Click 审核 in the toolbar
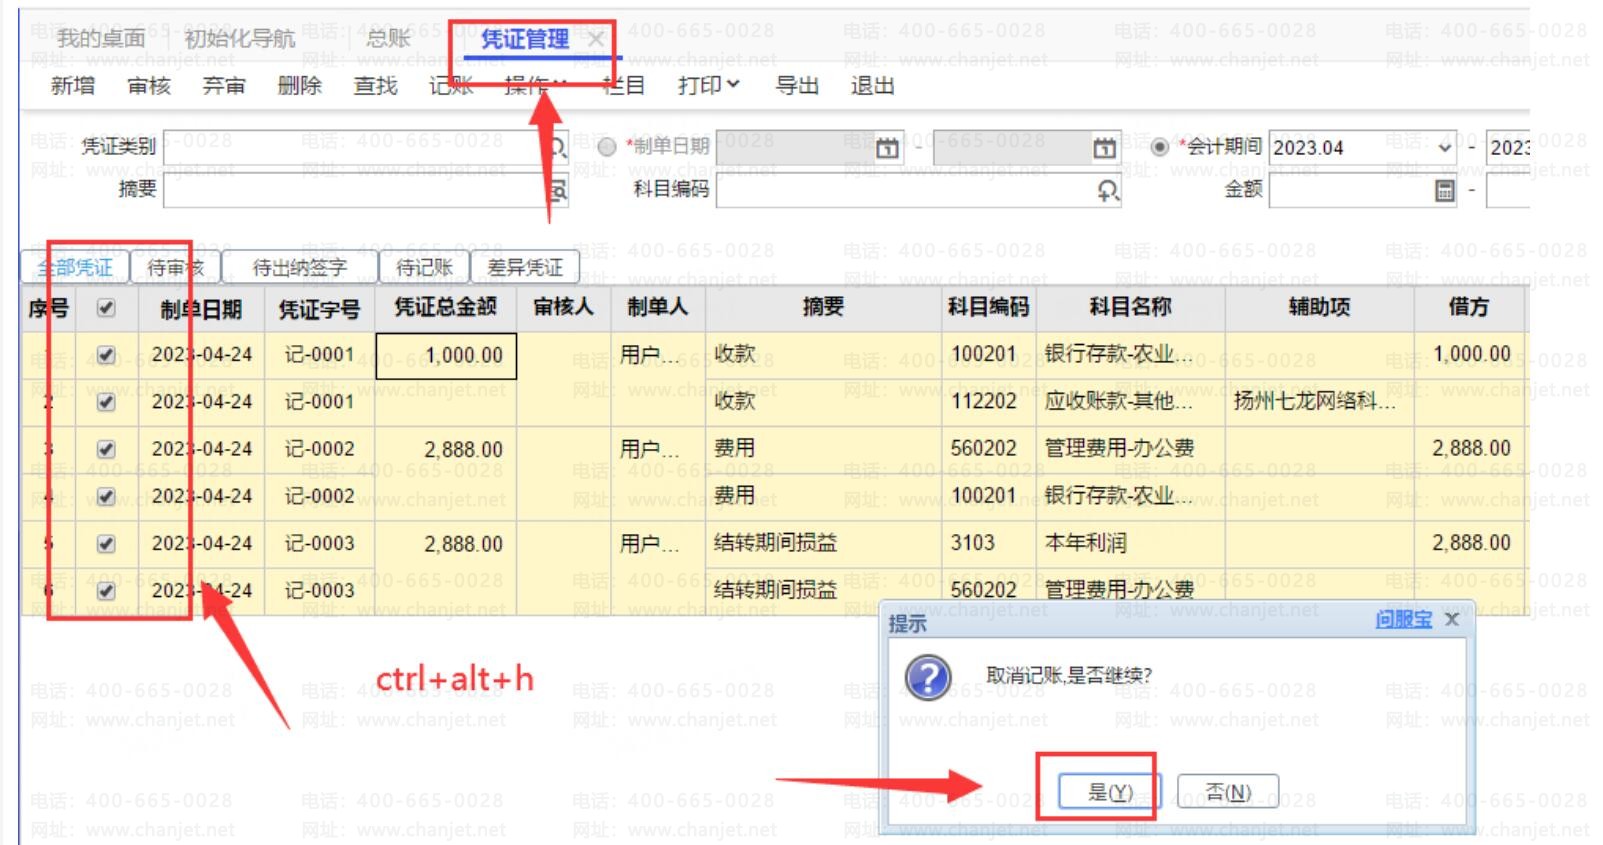 149,86
